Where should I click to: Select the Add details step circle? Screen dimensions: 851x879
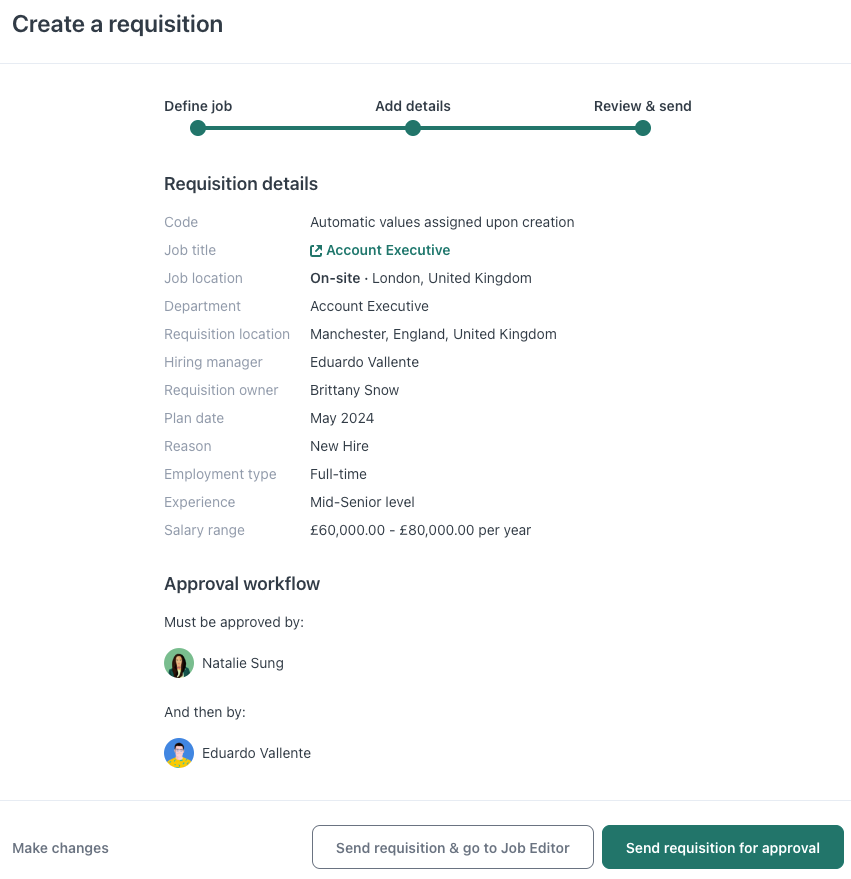pos(413,128)
